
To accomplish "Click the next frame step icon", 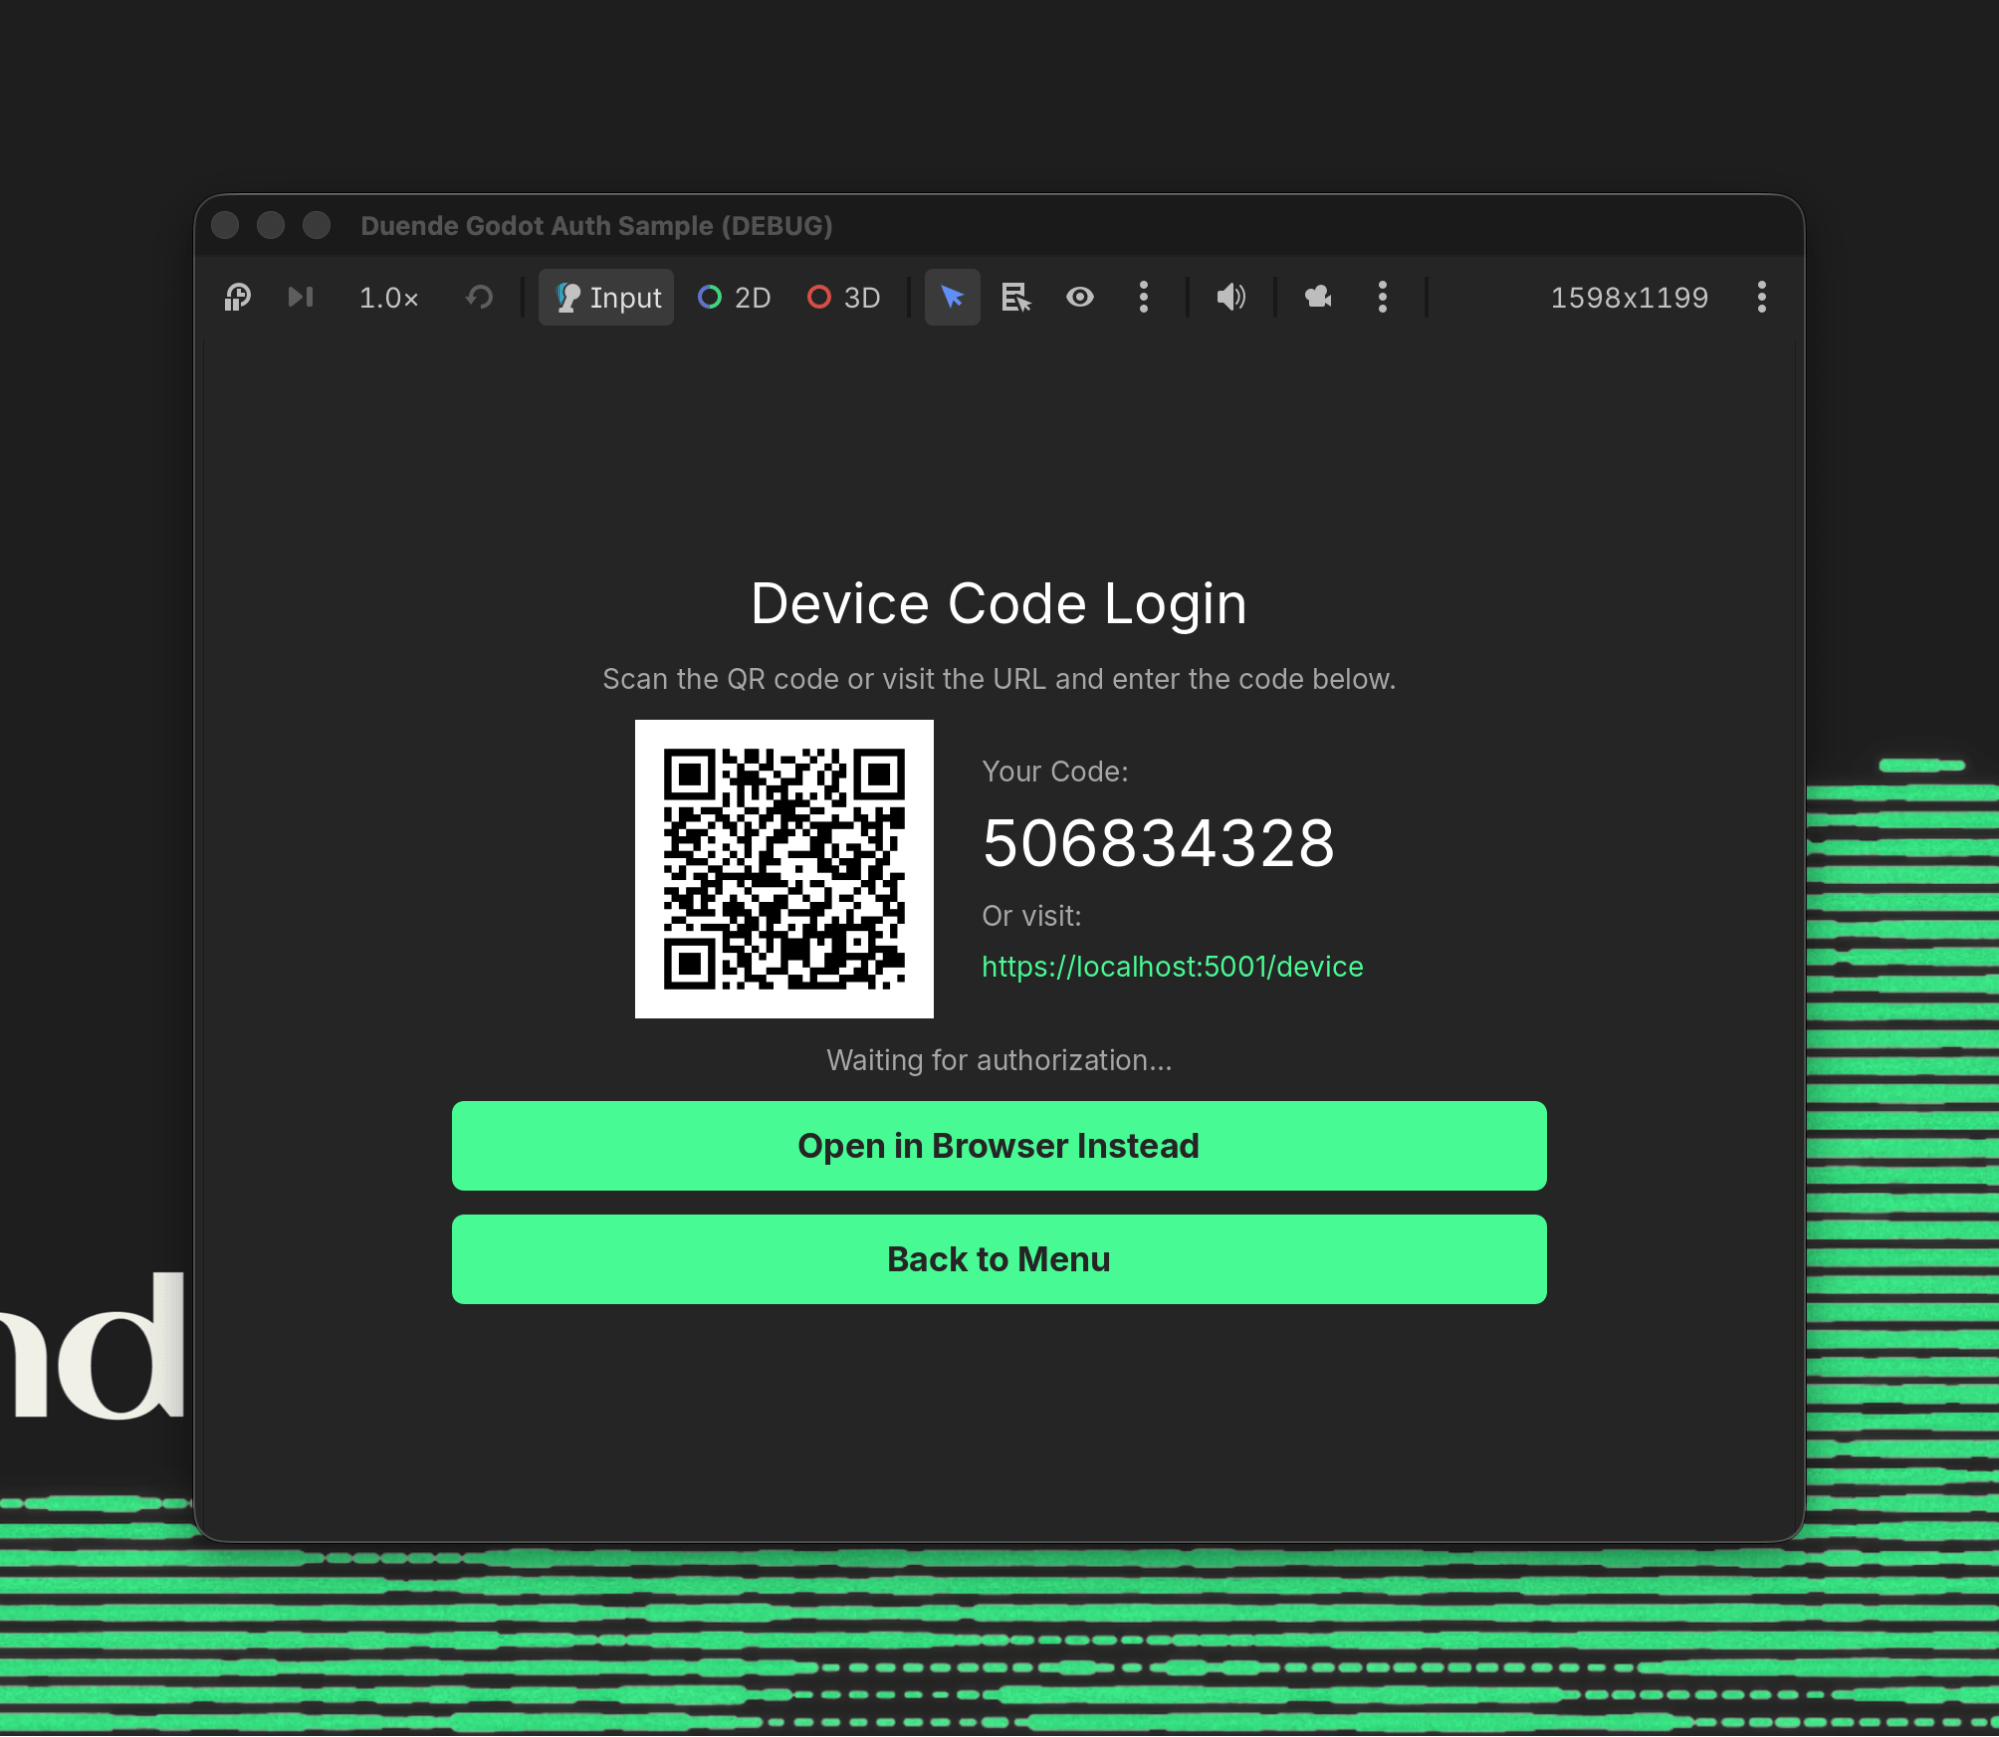I will [300, 297].
